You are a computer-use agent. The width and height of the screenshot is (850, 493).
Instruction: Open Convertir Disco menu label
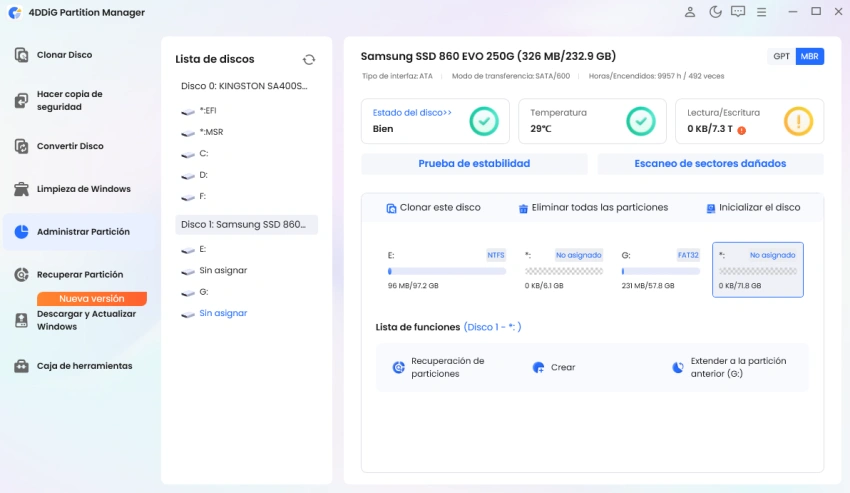coord(70,146)
